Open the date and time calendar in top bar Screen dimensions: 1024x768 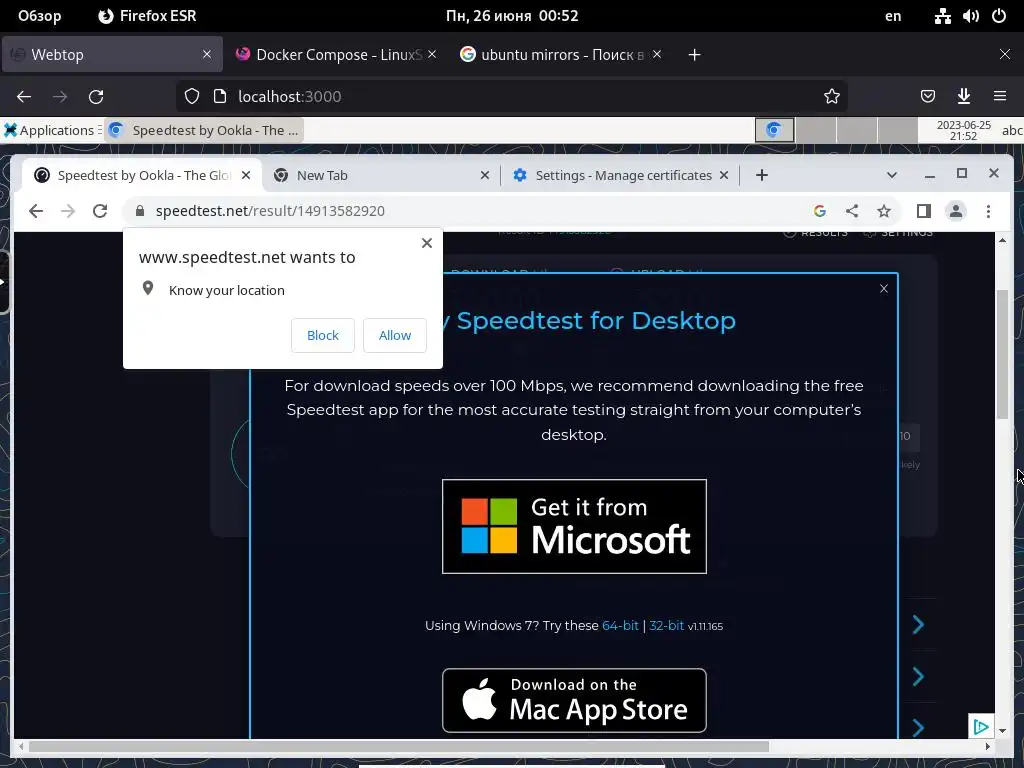click(x=512, y=16)
